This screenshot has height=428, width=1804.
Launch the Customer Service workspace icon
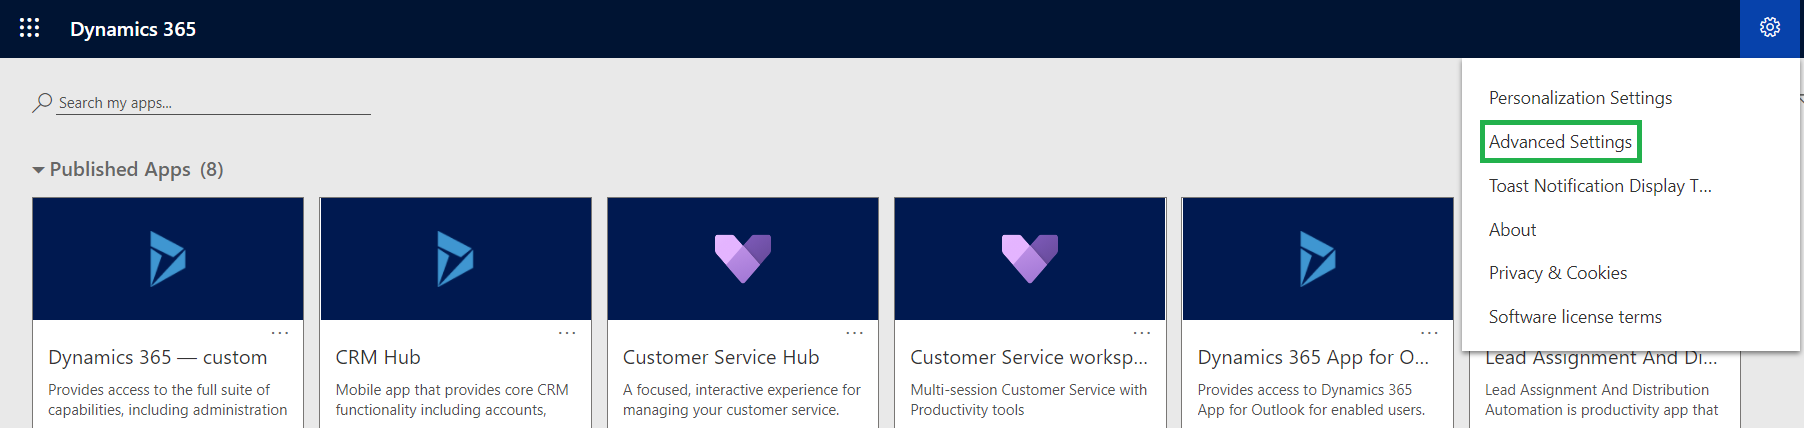[x=1030, y=258]
